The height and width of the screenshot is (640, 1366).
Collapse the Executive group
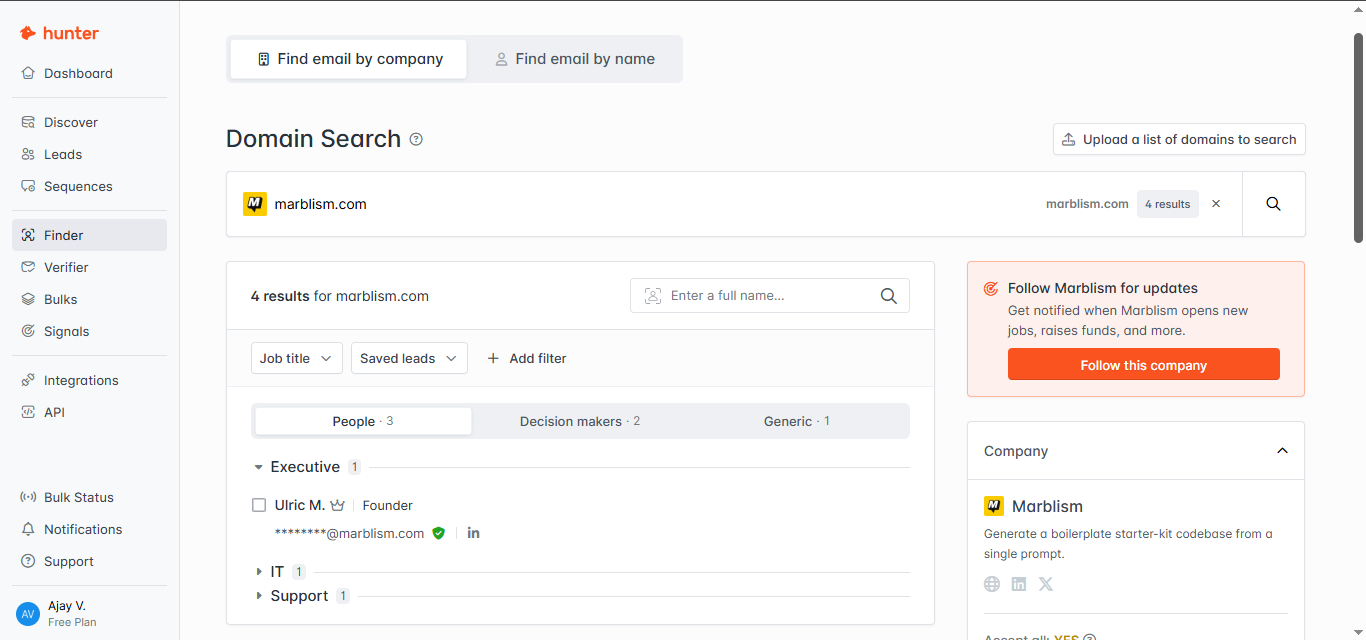coord(258,467)
